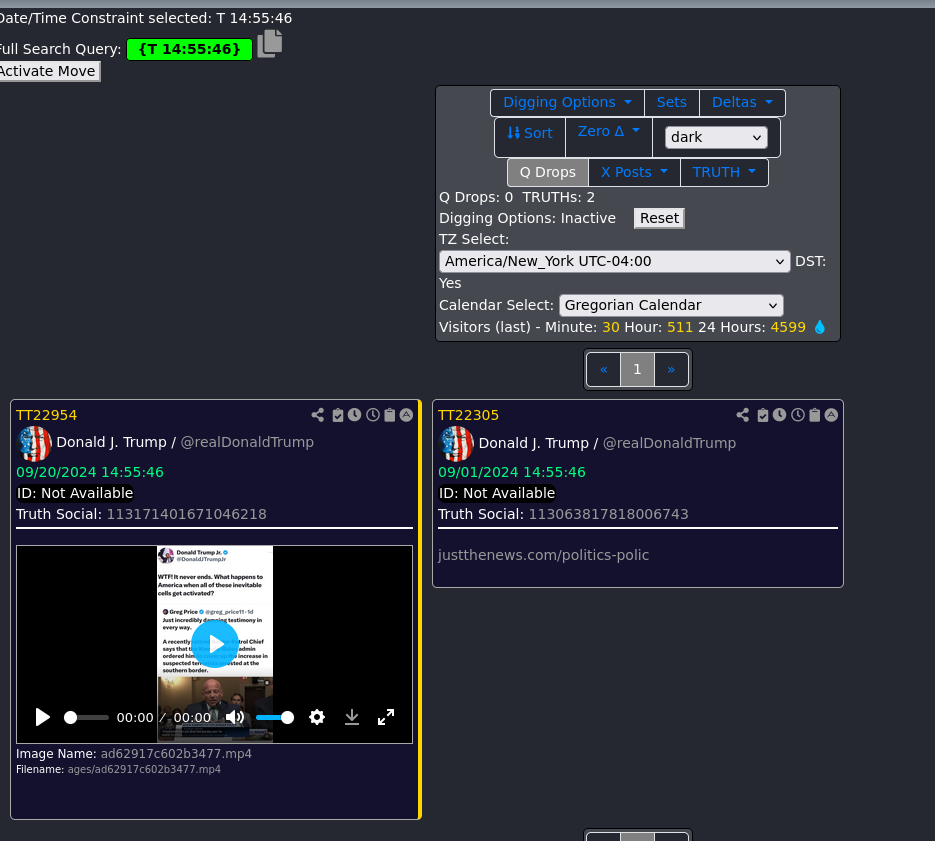Click the clipboard-check icon on post TT22305
Screen dimensions: 935x841
click(x=763, y=415)
